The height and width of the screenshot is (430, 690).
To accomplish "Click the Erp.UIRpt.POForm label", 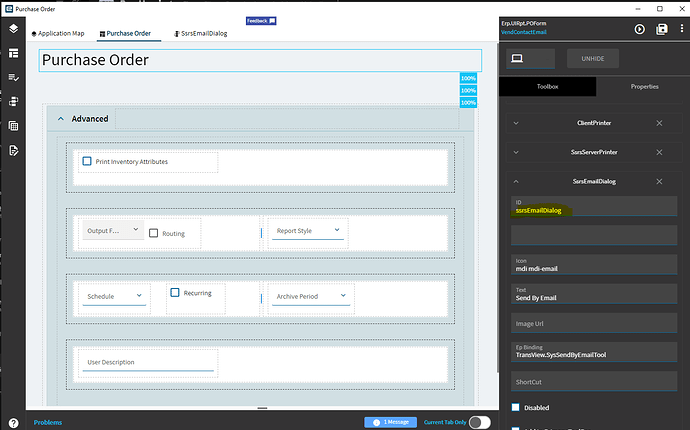I will pos(523,23).
